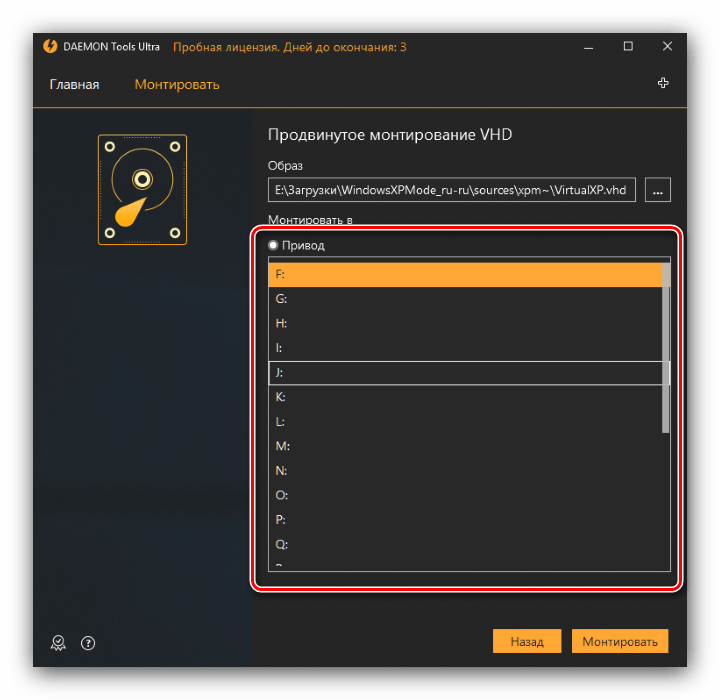The height and width of the screenshot is (700, 720).
Task: Click the orange Монтировать button
Action: click(x=620, y=641)
